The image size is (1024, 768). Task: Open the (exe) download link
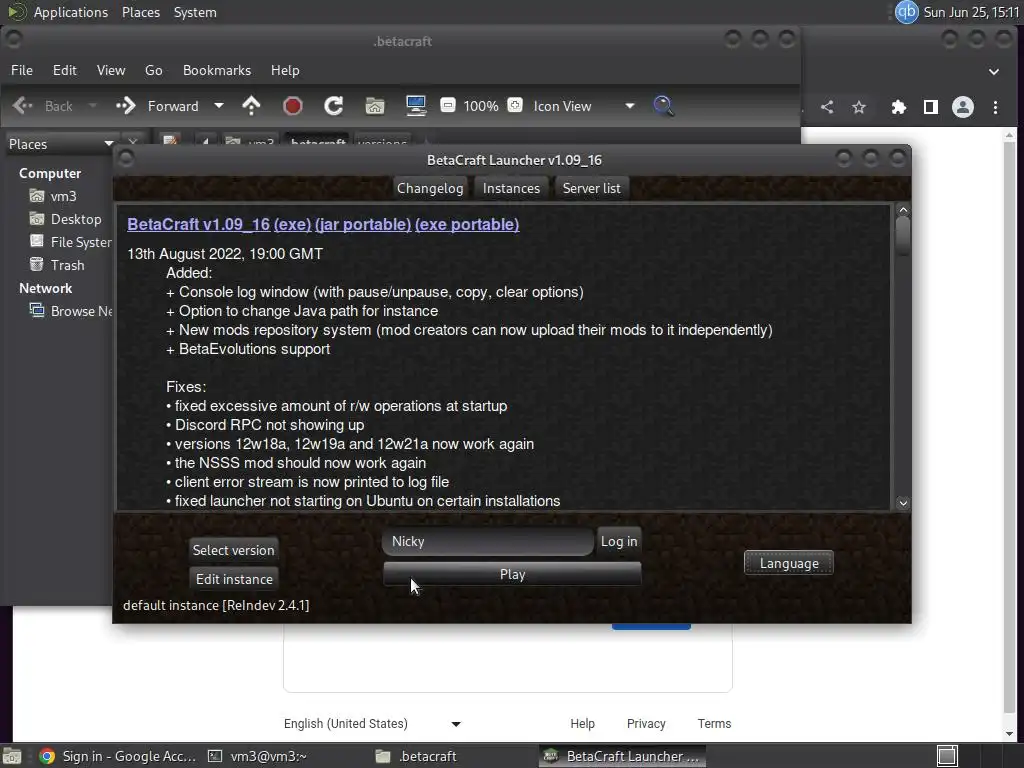point(293,224)
